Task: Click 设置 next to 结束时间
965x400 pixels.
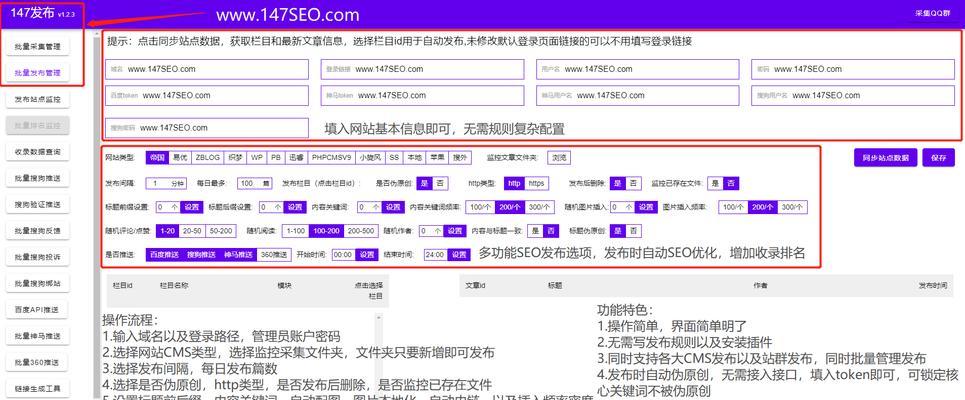Action: pyautogui.click(x=459, y=254)
